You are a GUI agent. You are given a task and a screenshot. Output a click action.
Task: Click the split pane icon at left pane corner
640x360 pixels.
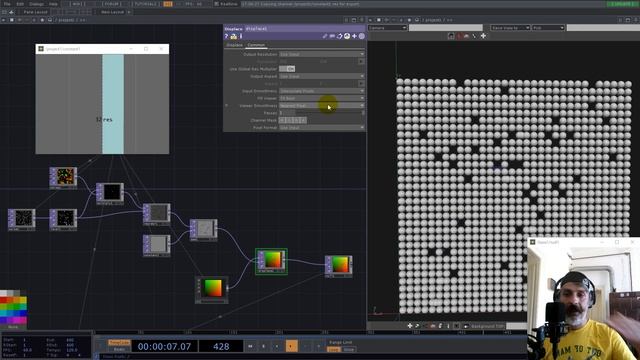point(347,20)
